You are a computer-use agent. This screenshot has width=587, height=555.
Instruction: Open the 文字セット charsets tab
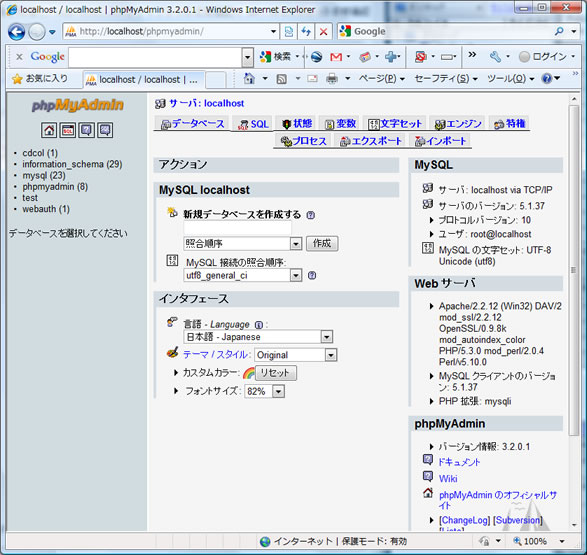pyautogui.click(x=395, y=123)
